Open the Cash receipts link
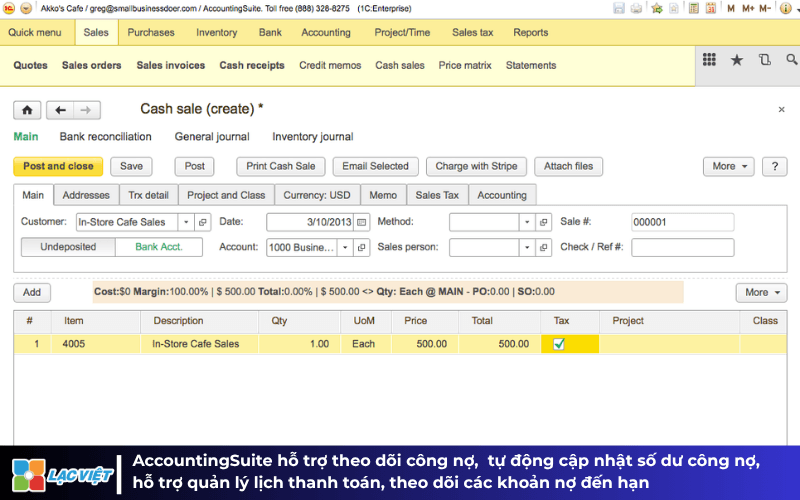This screenshot has width=800, height=500. 252,65
